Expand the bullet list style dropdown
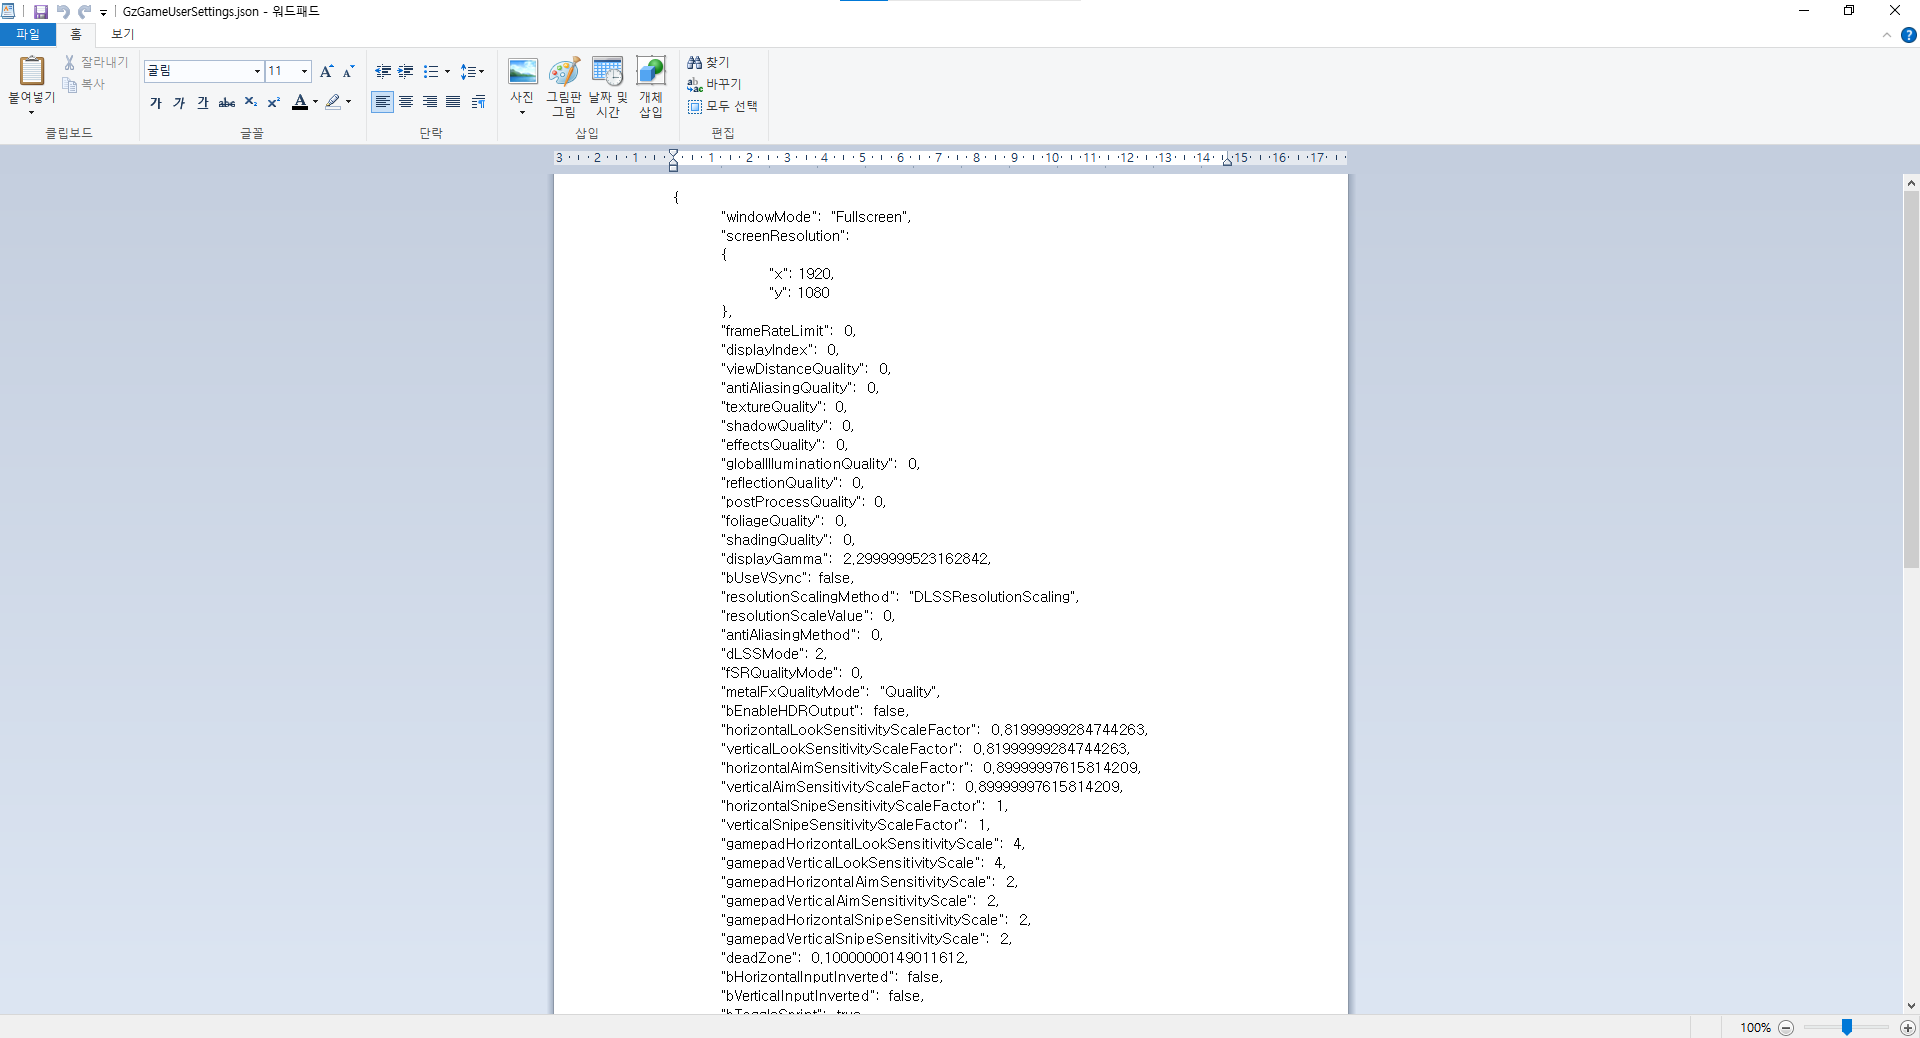 click(447, 72)
